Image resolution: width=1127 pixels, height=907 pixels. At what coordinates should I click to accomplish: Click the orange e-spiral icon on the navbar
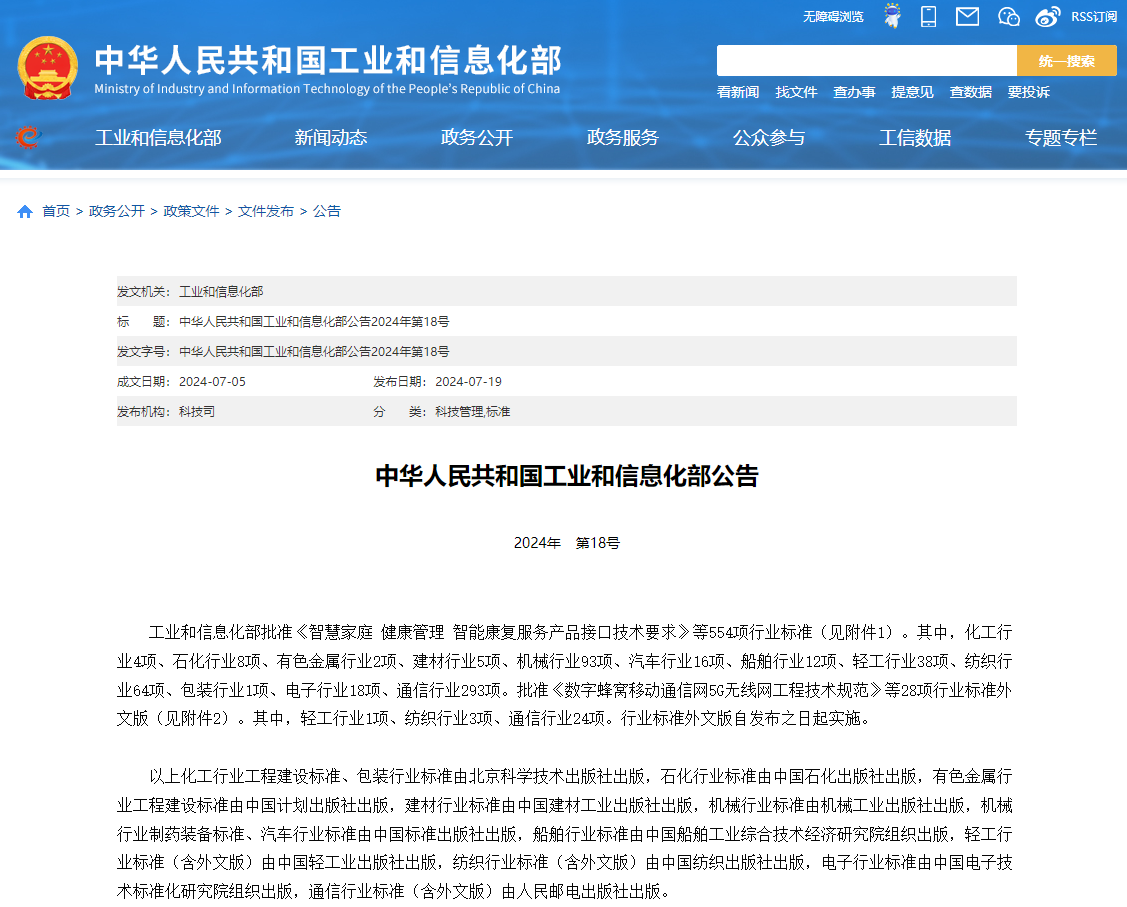pyautogui.click(x=28, y=138)
